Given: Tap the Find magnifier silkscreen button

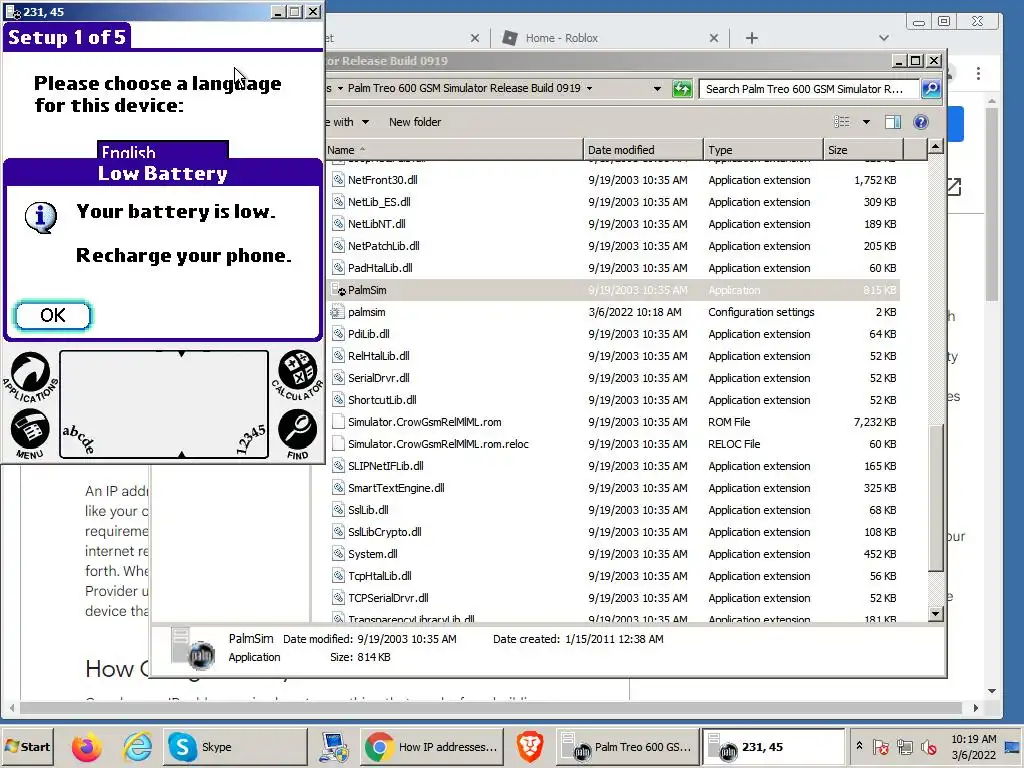Looking at the screenshot, I should (298, 434).
